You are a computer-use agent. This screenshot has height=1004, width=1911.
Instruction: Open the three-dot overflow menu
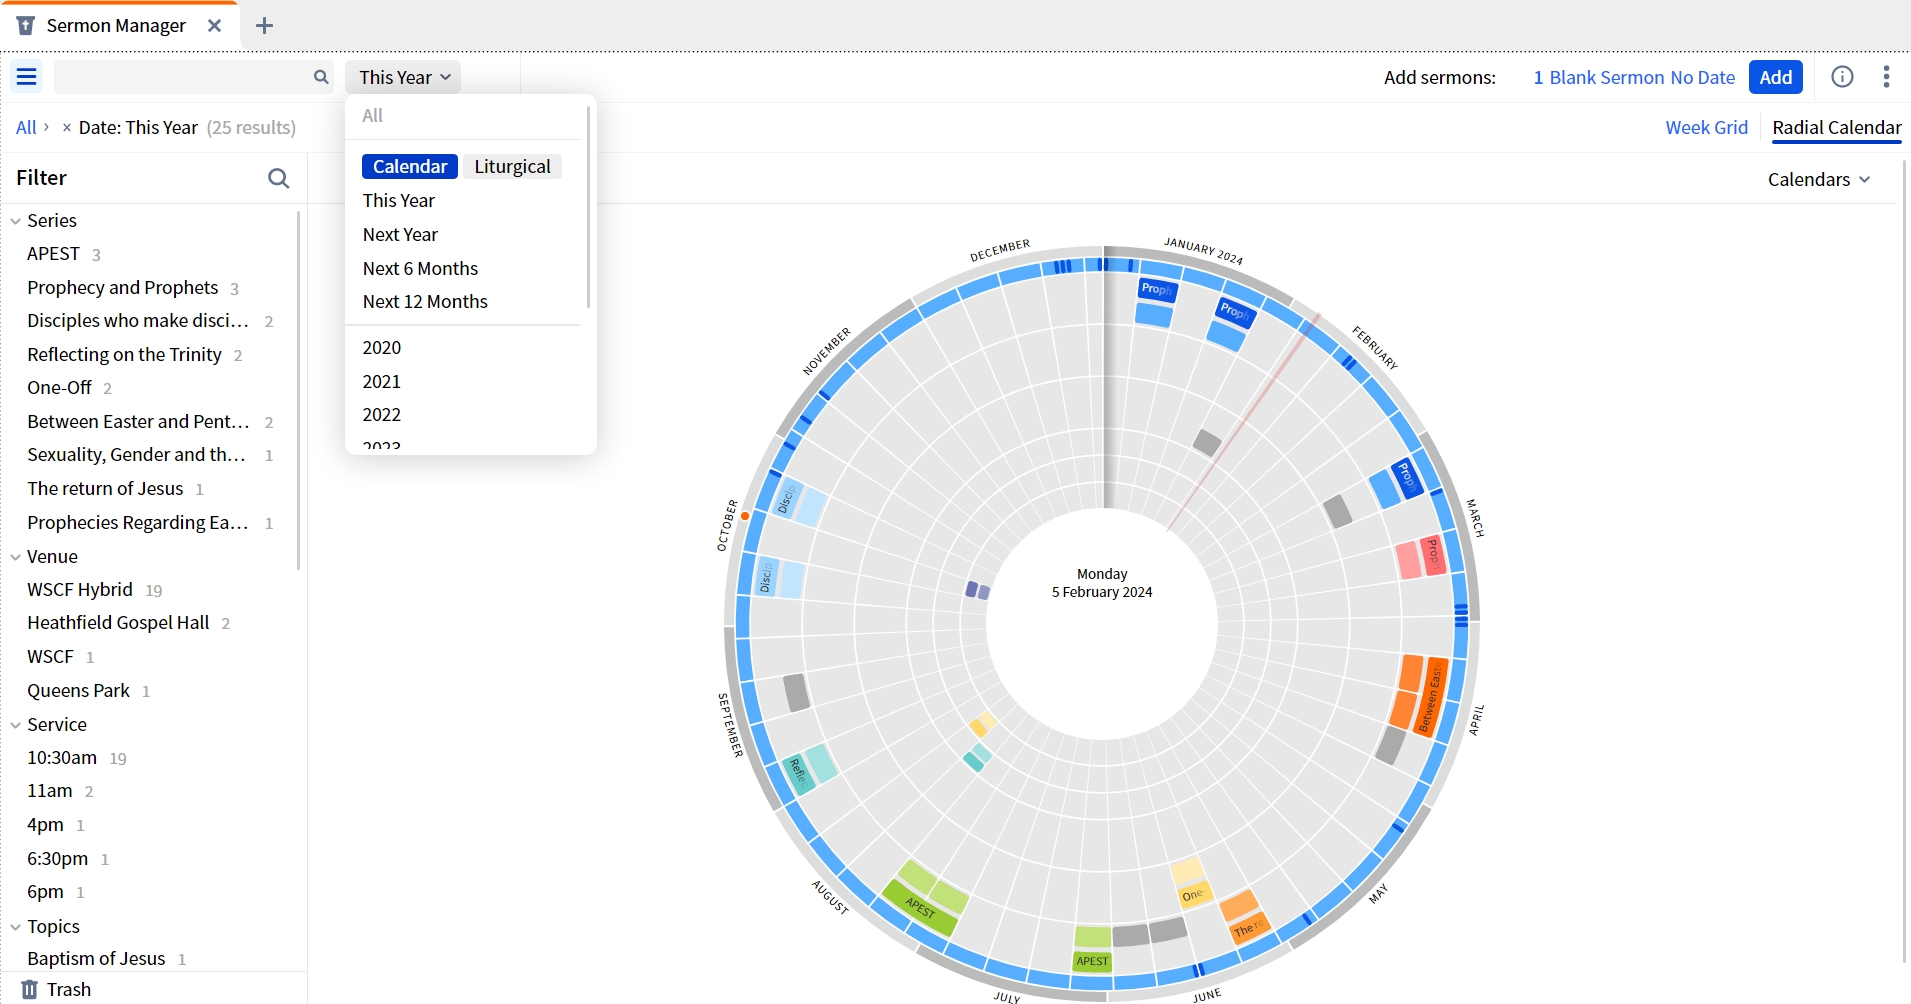(x=1886, y=77)
